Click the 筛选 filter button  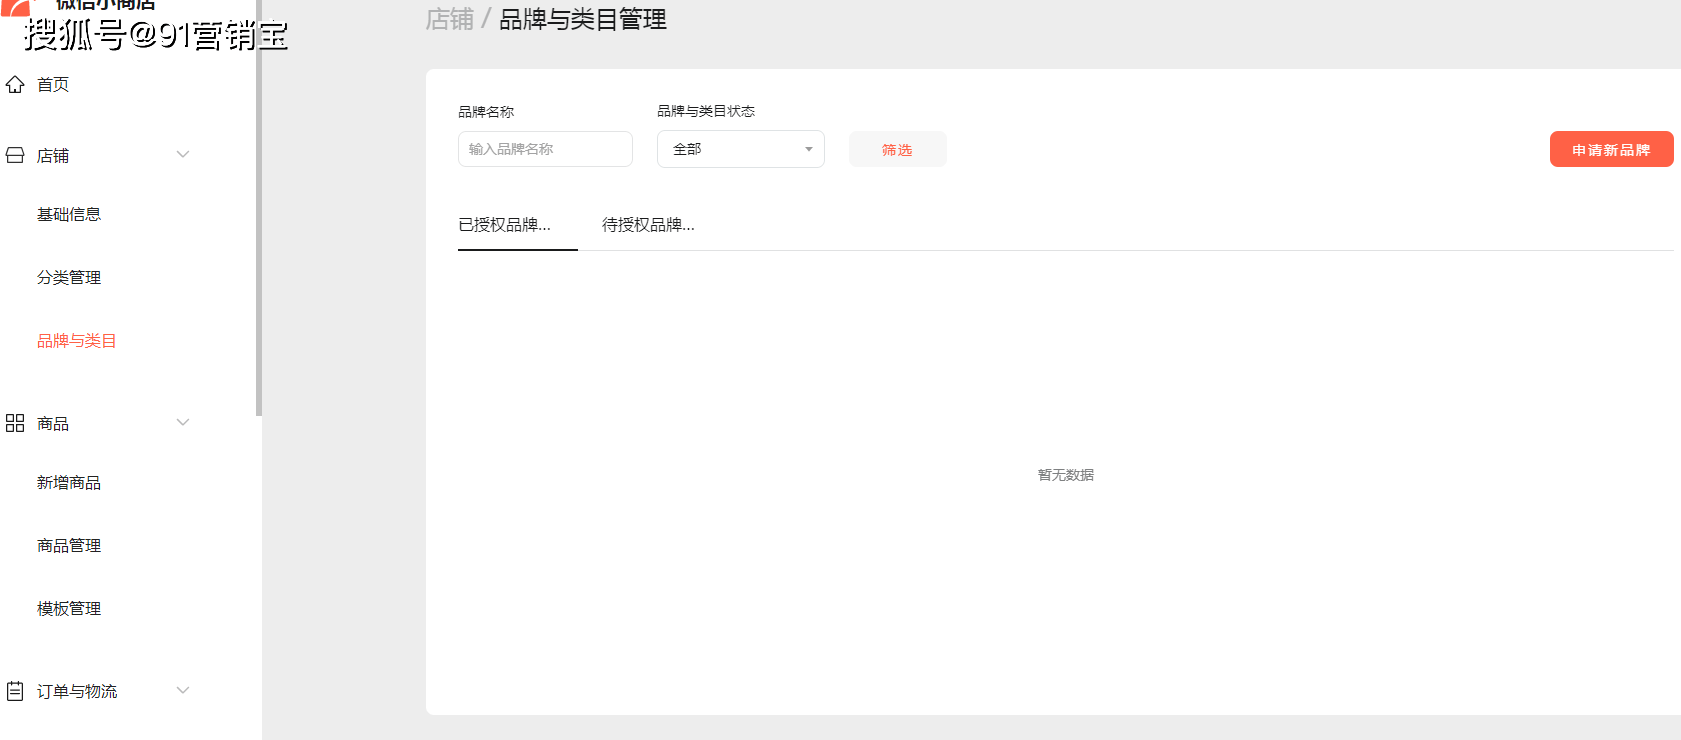click(x=897, y=149)
